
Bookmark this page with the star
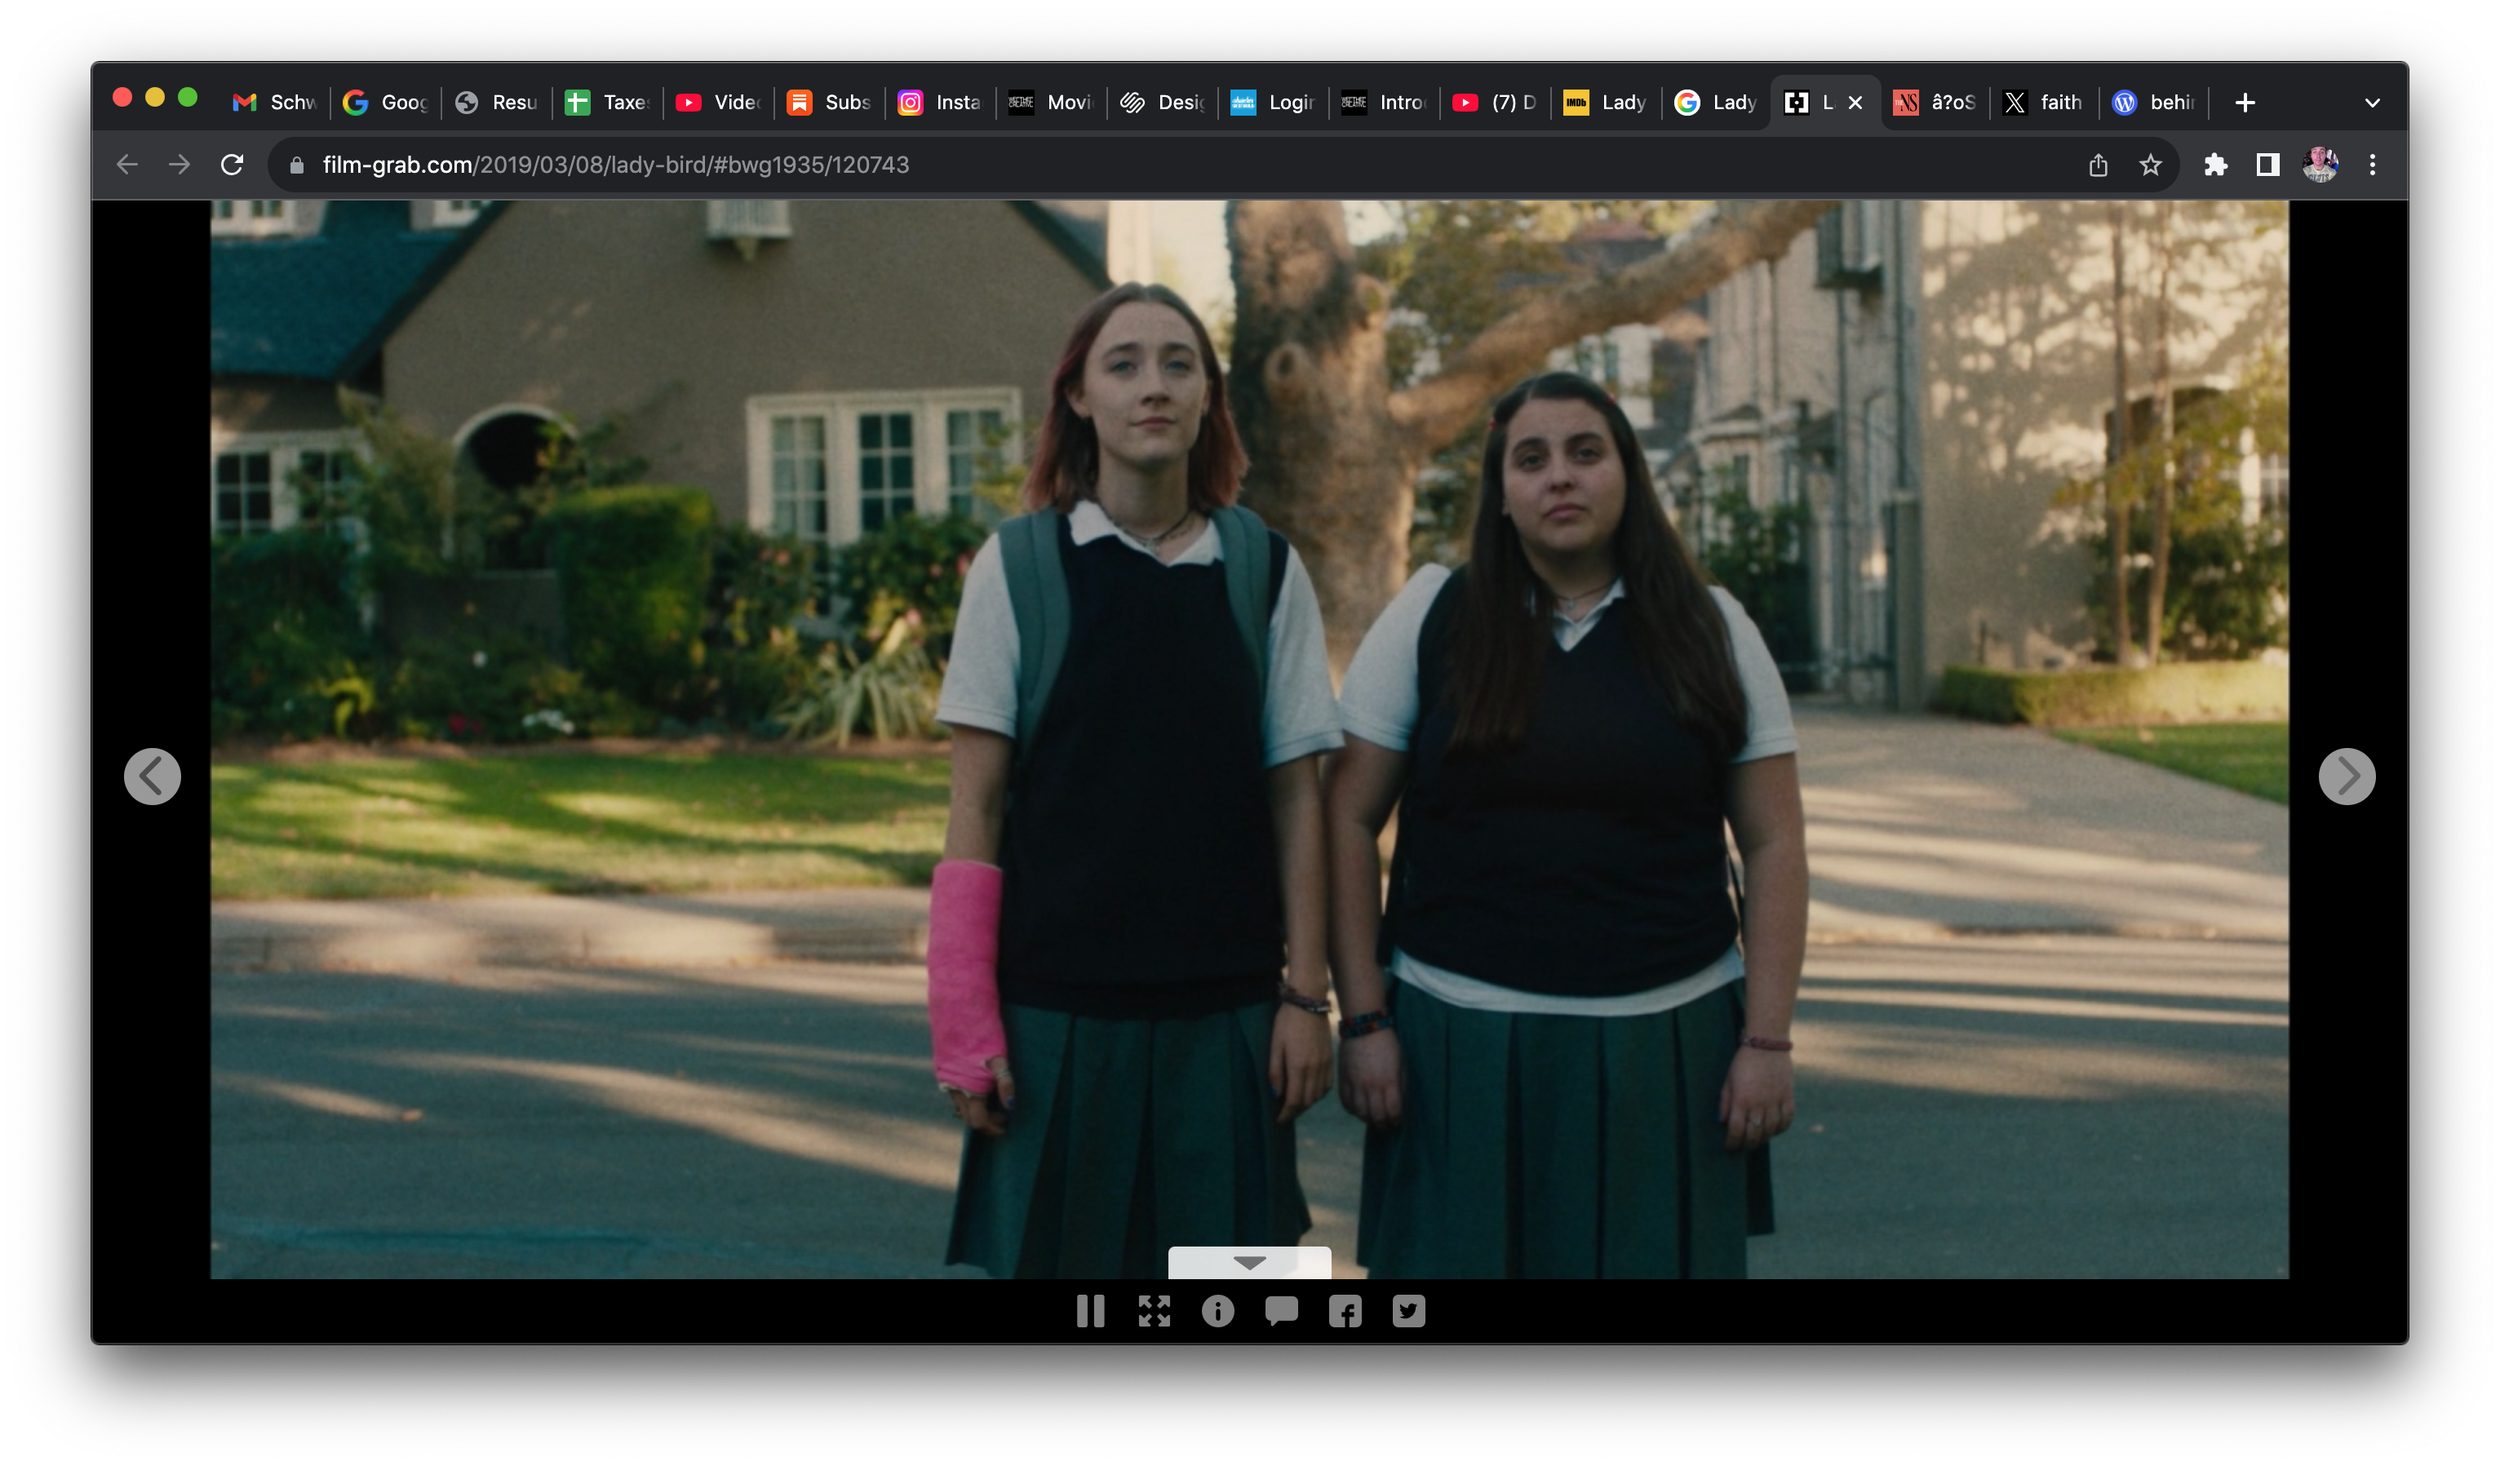tap(2150, 165)
